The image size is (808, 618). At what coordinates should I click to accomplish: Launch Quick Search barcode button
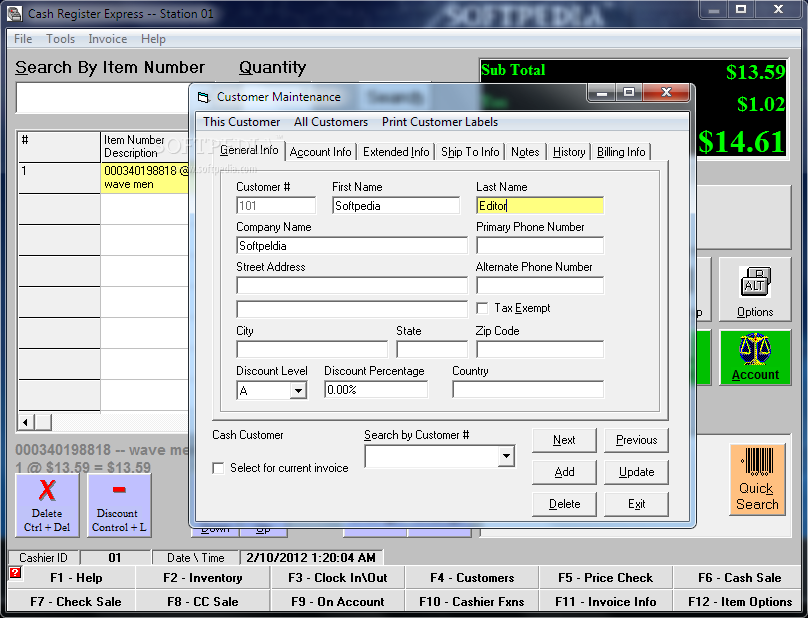[757, 480]
